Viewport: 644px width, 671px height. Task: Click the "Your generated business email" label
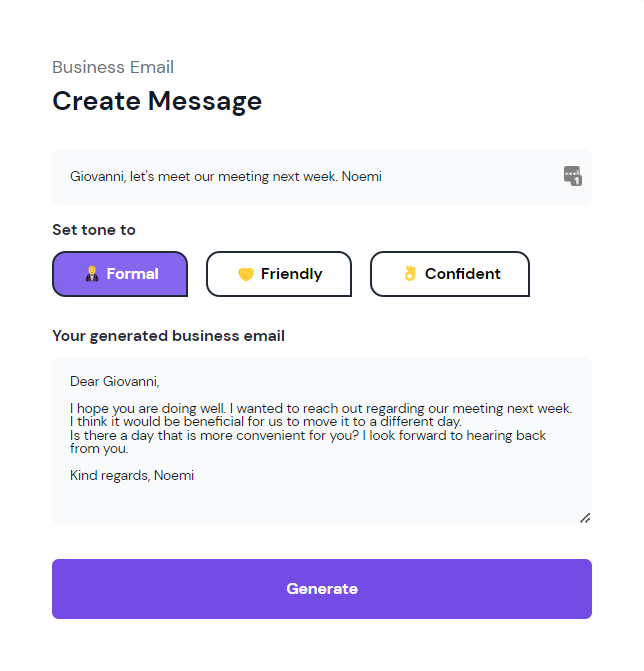(168, 336)
